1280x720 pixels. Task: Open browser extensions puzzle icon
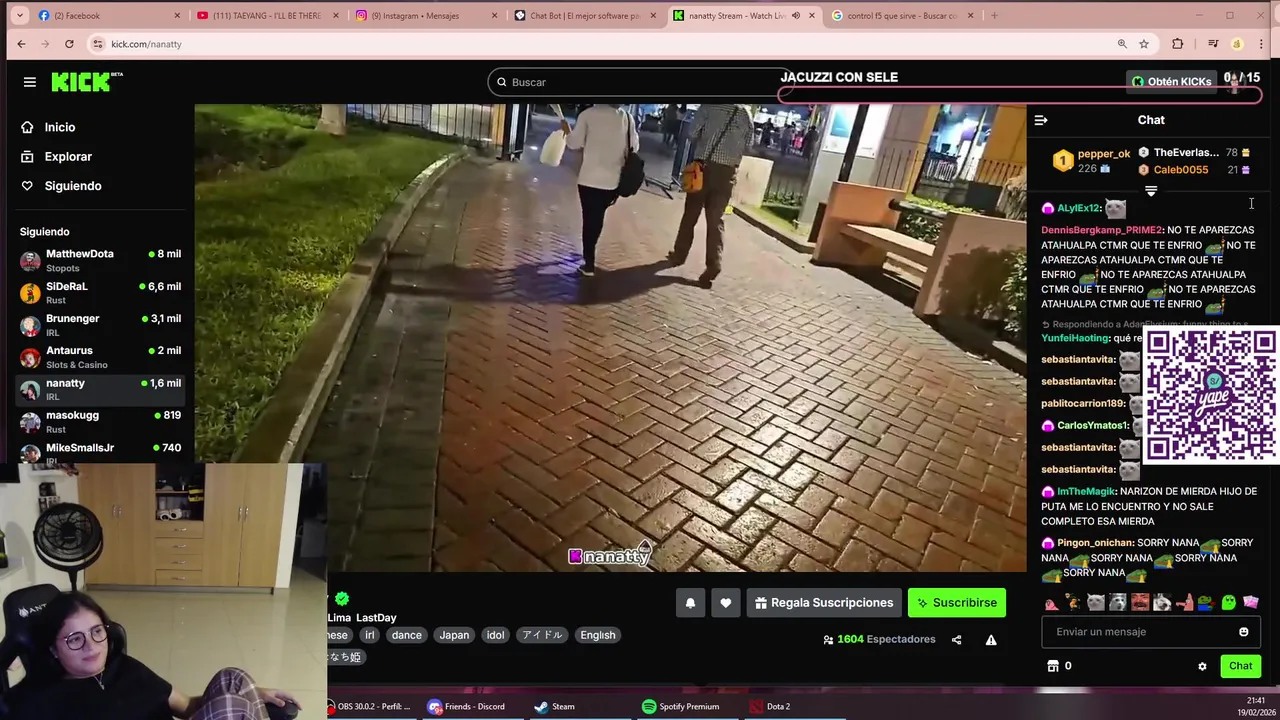point(1177,44)
